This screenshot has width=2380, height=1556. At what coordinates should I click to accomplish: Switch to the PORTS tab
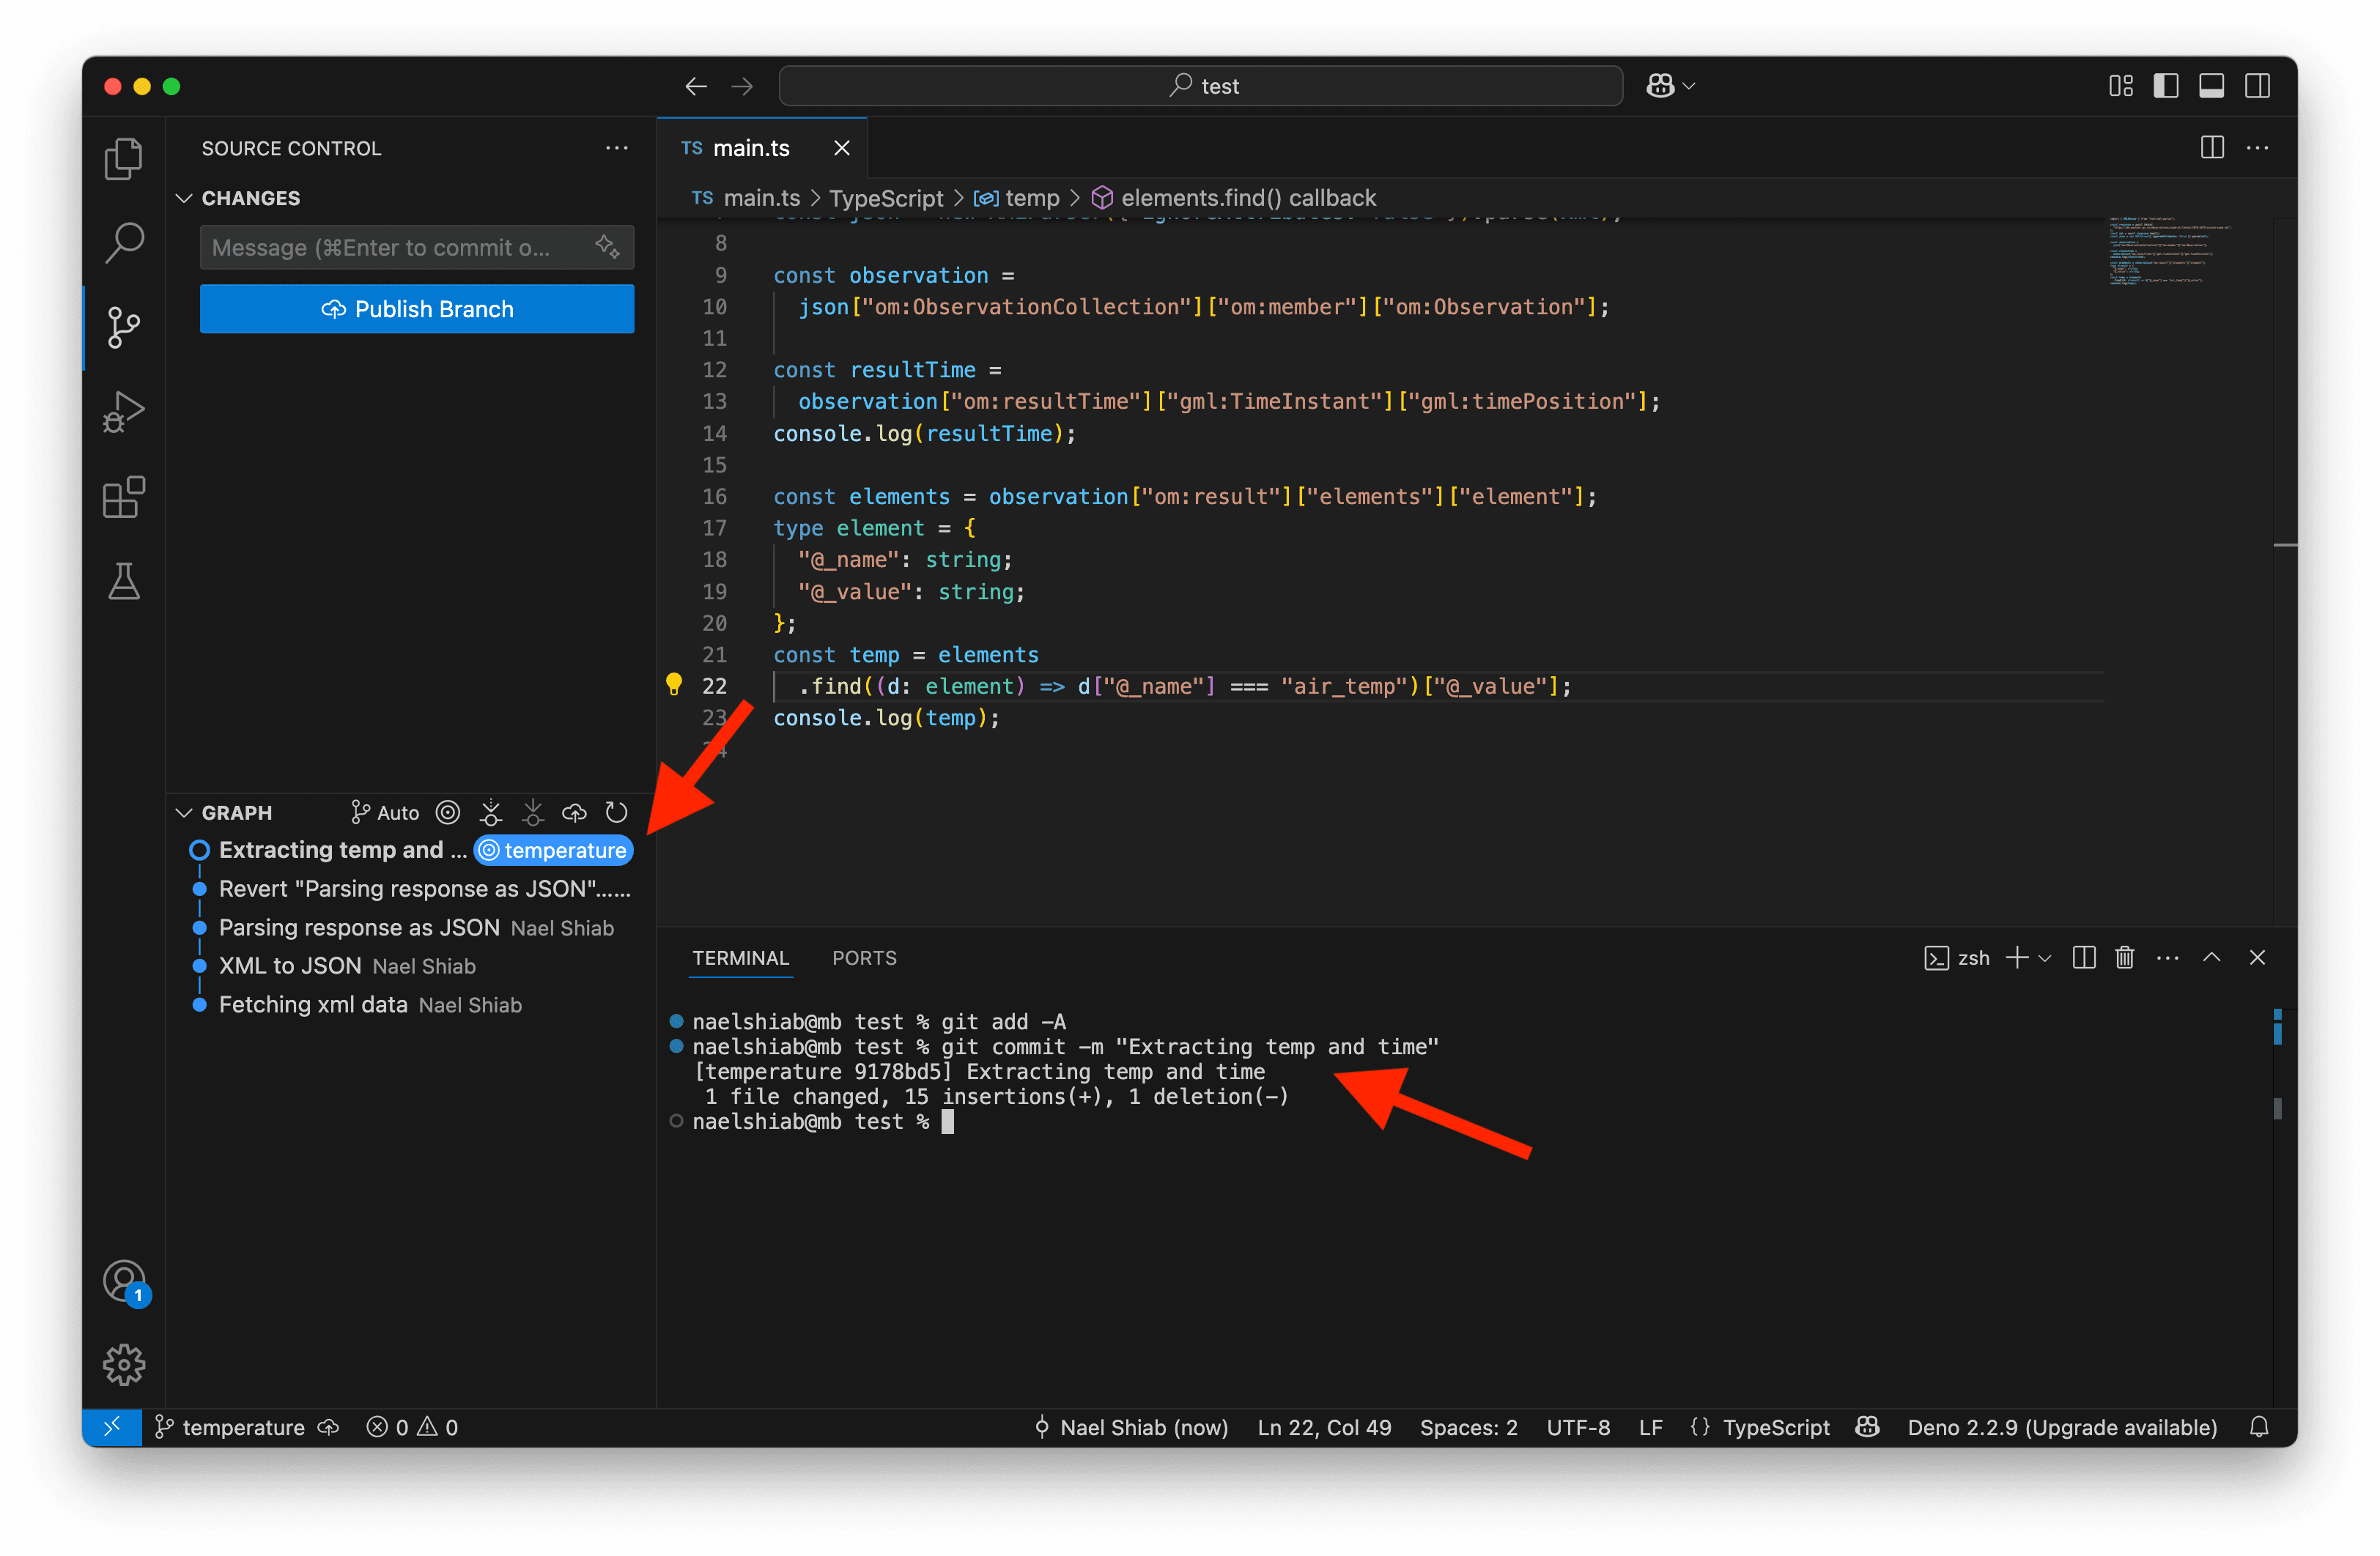pos(864,958)
